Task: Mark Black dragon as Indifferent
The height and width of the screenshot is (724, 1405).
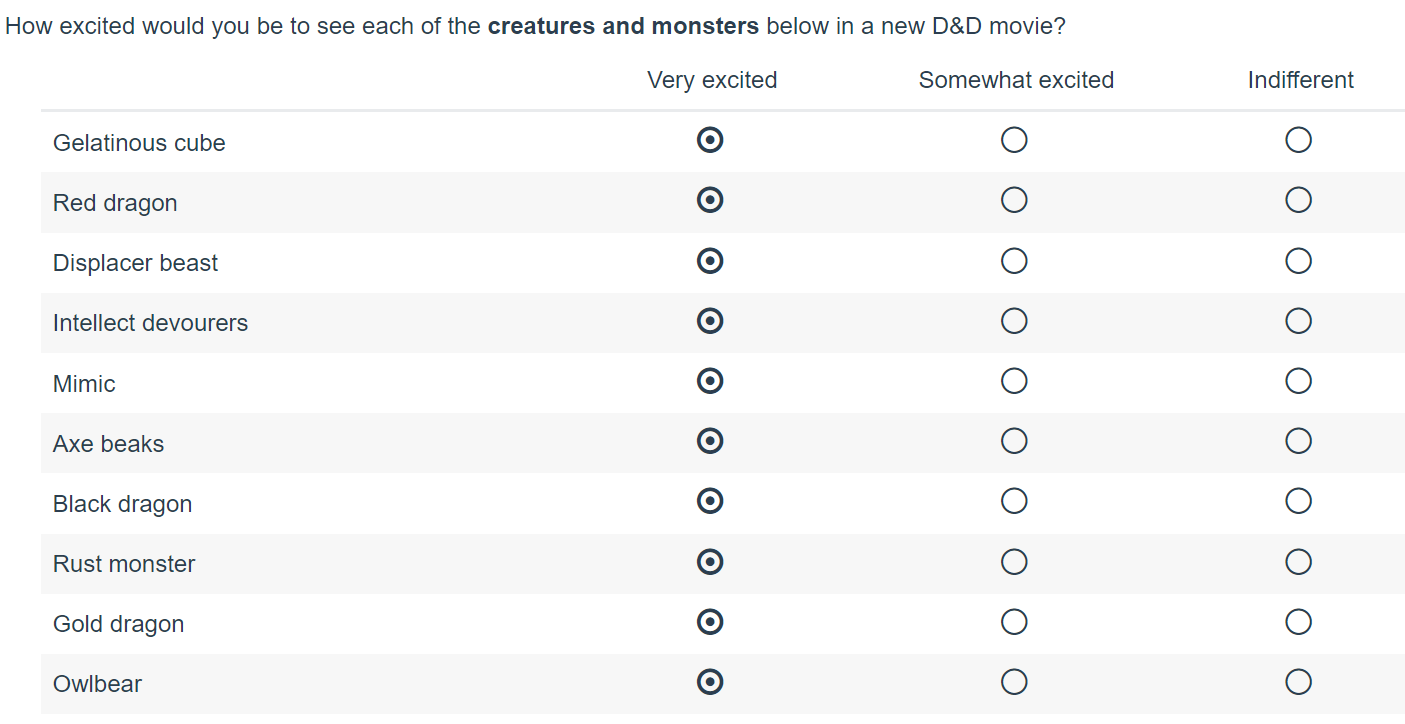Action: 1298,501
